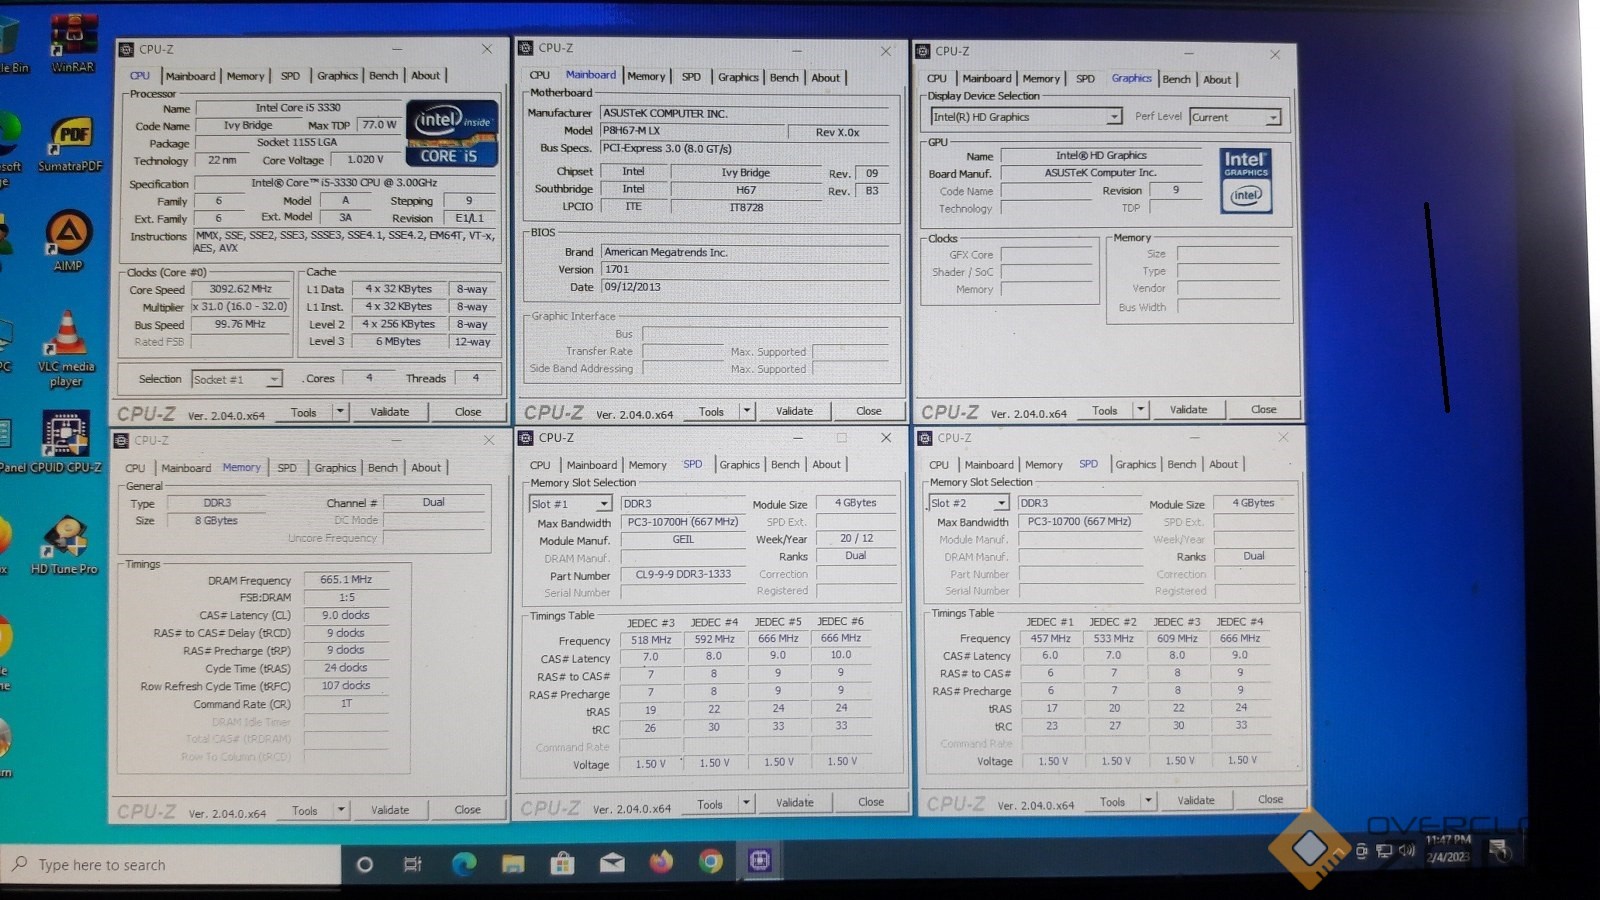The width and height of the screenshot is (1600, 900).
Task: Open File Explorer from the taskbar
Action: click(513, 863)
